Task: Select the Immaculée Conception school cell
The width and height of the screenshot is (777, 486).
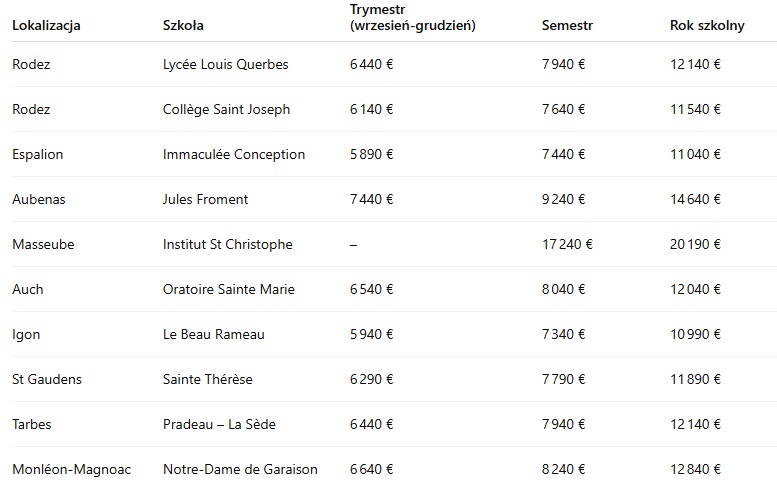Action: 234,155
